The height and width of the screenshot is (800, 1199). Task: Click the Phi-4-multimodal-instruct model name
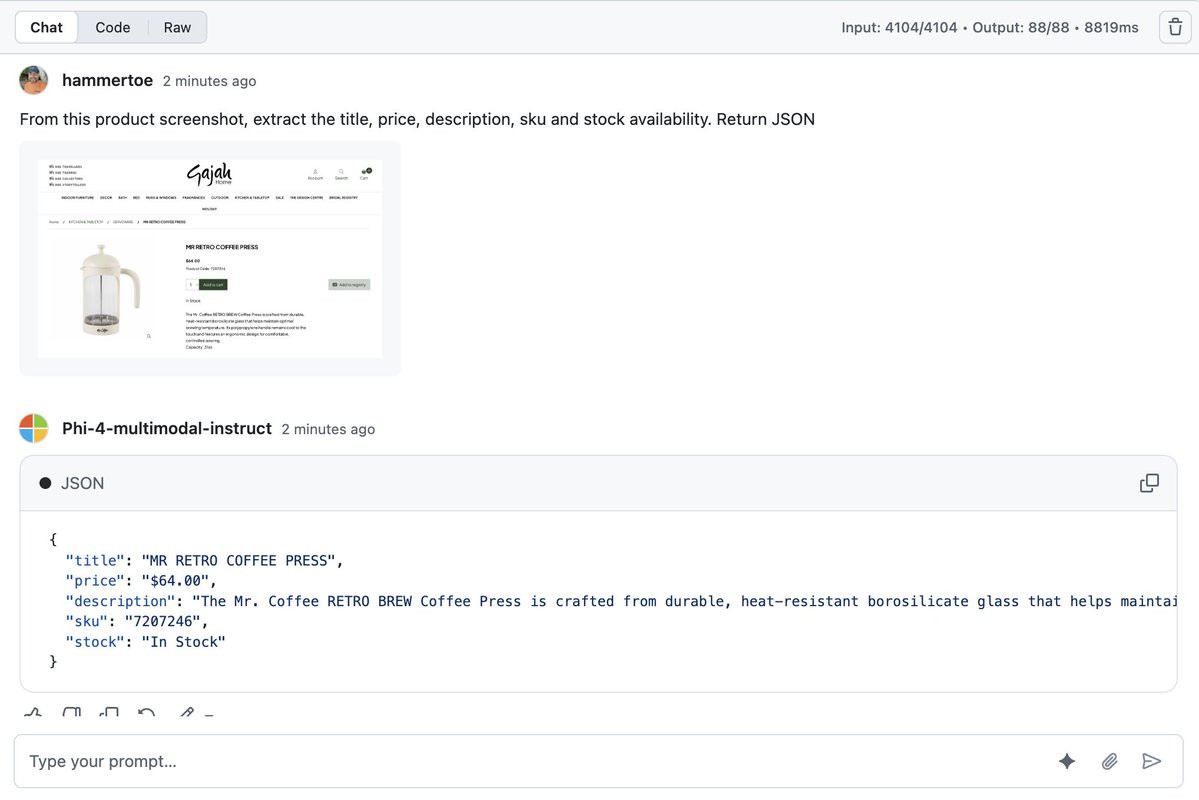click(167, 428)
